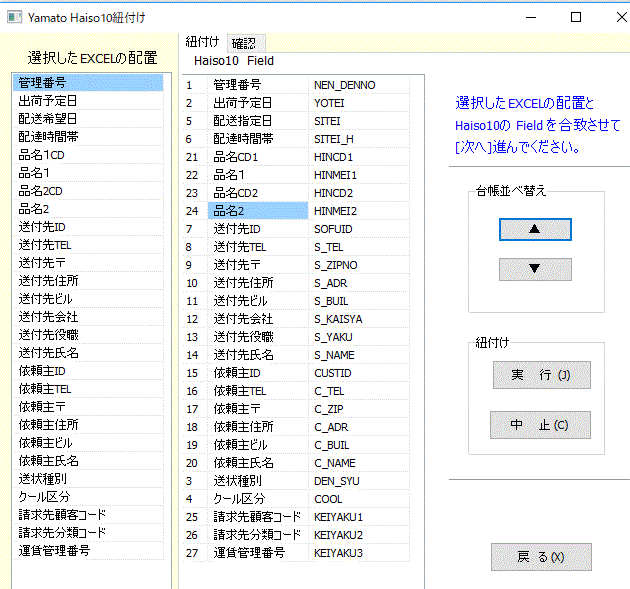Select 品名CD2 in the Haiso10 field table
This screenshot has height=589, width=630.
pos(258,193)
